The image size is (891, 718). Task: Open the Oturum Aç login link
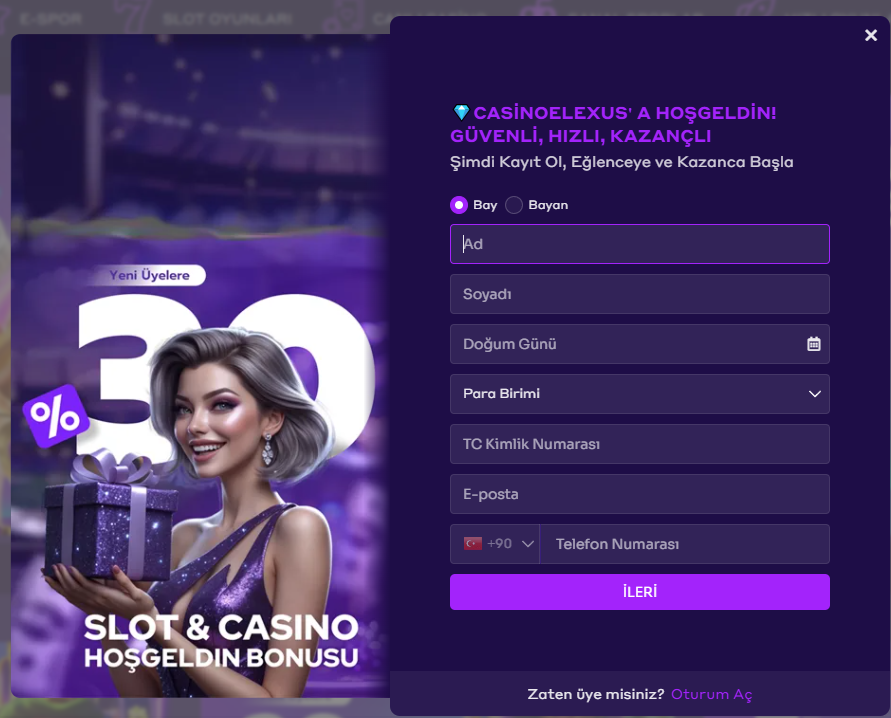point(711,694)
